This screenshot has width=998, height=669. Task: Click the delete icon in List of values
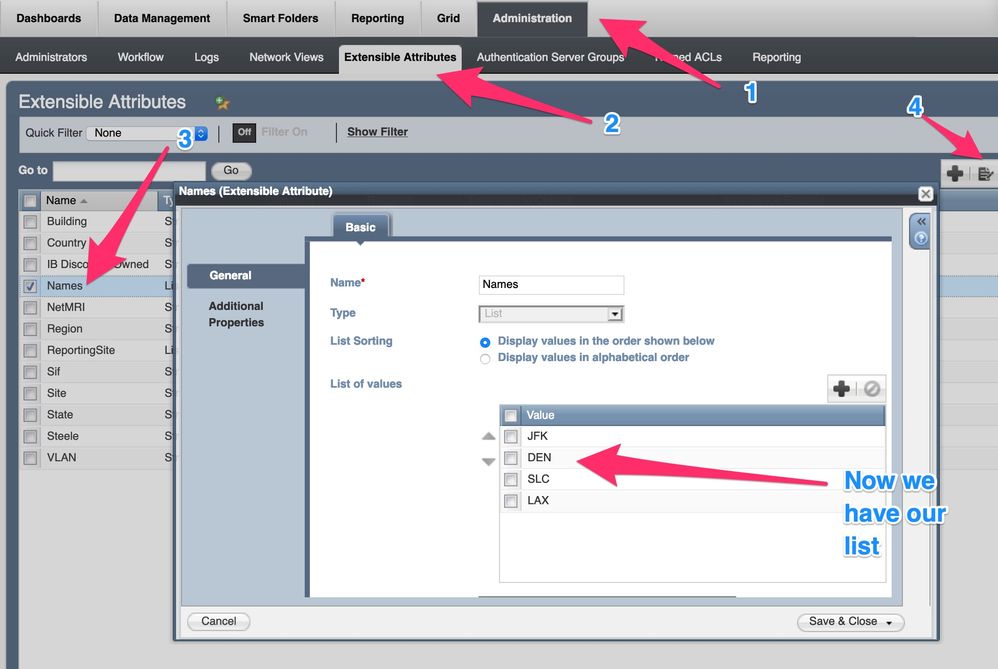coord(872,388)
